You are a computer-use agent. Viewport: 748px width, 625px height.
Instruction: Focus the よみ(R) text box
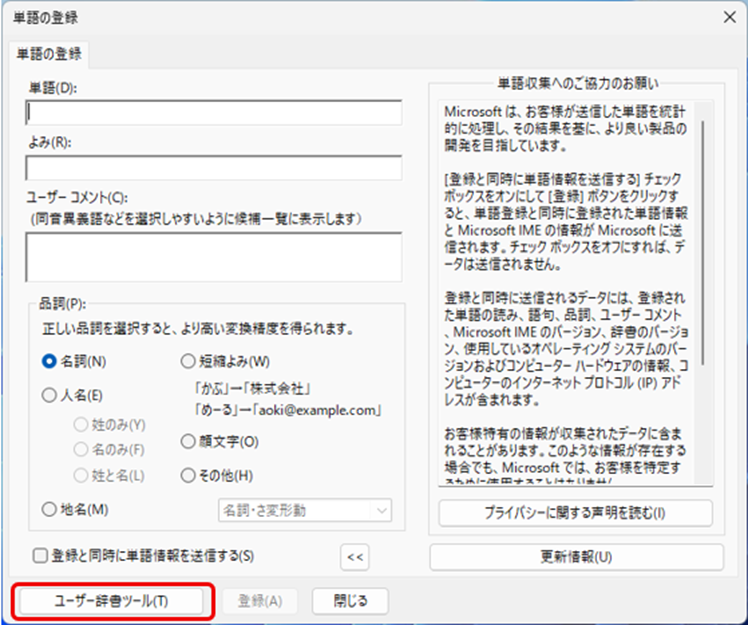coord(214,167)
